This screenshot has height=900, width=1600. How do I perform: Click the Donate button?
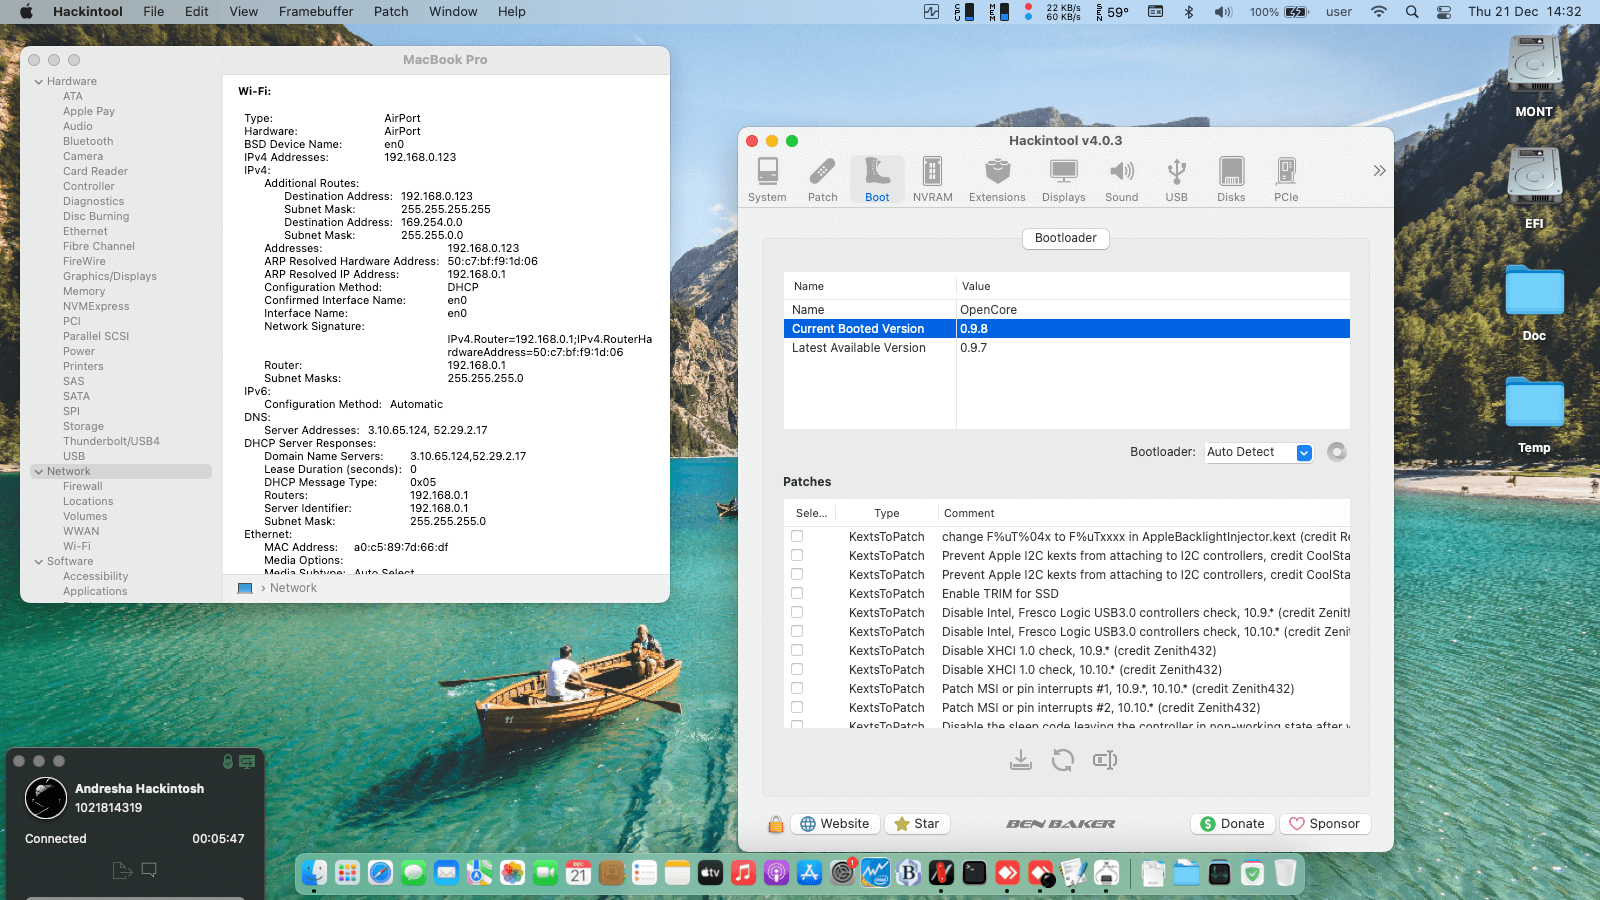tap(1232, 823)
